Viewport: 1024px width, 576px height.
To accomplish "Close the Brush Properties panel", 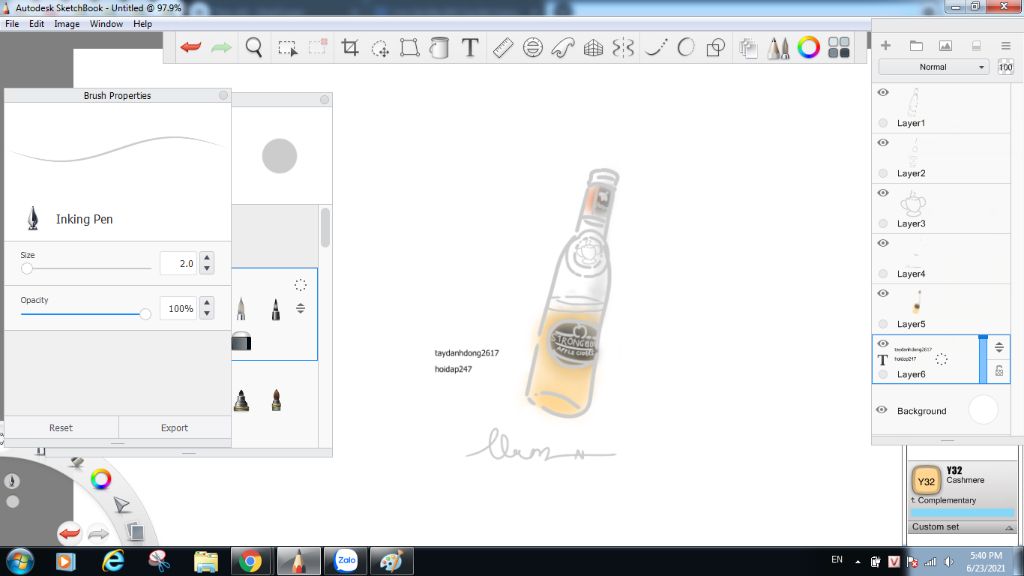I will [x=223, y=95].
